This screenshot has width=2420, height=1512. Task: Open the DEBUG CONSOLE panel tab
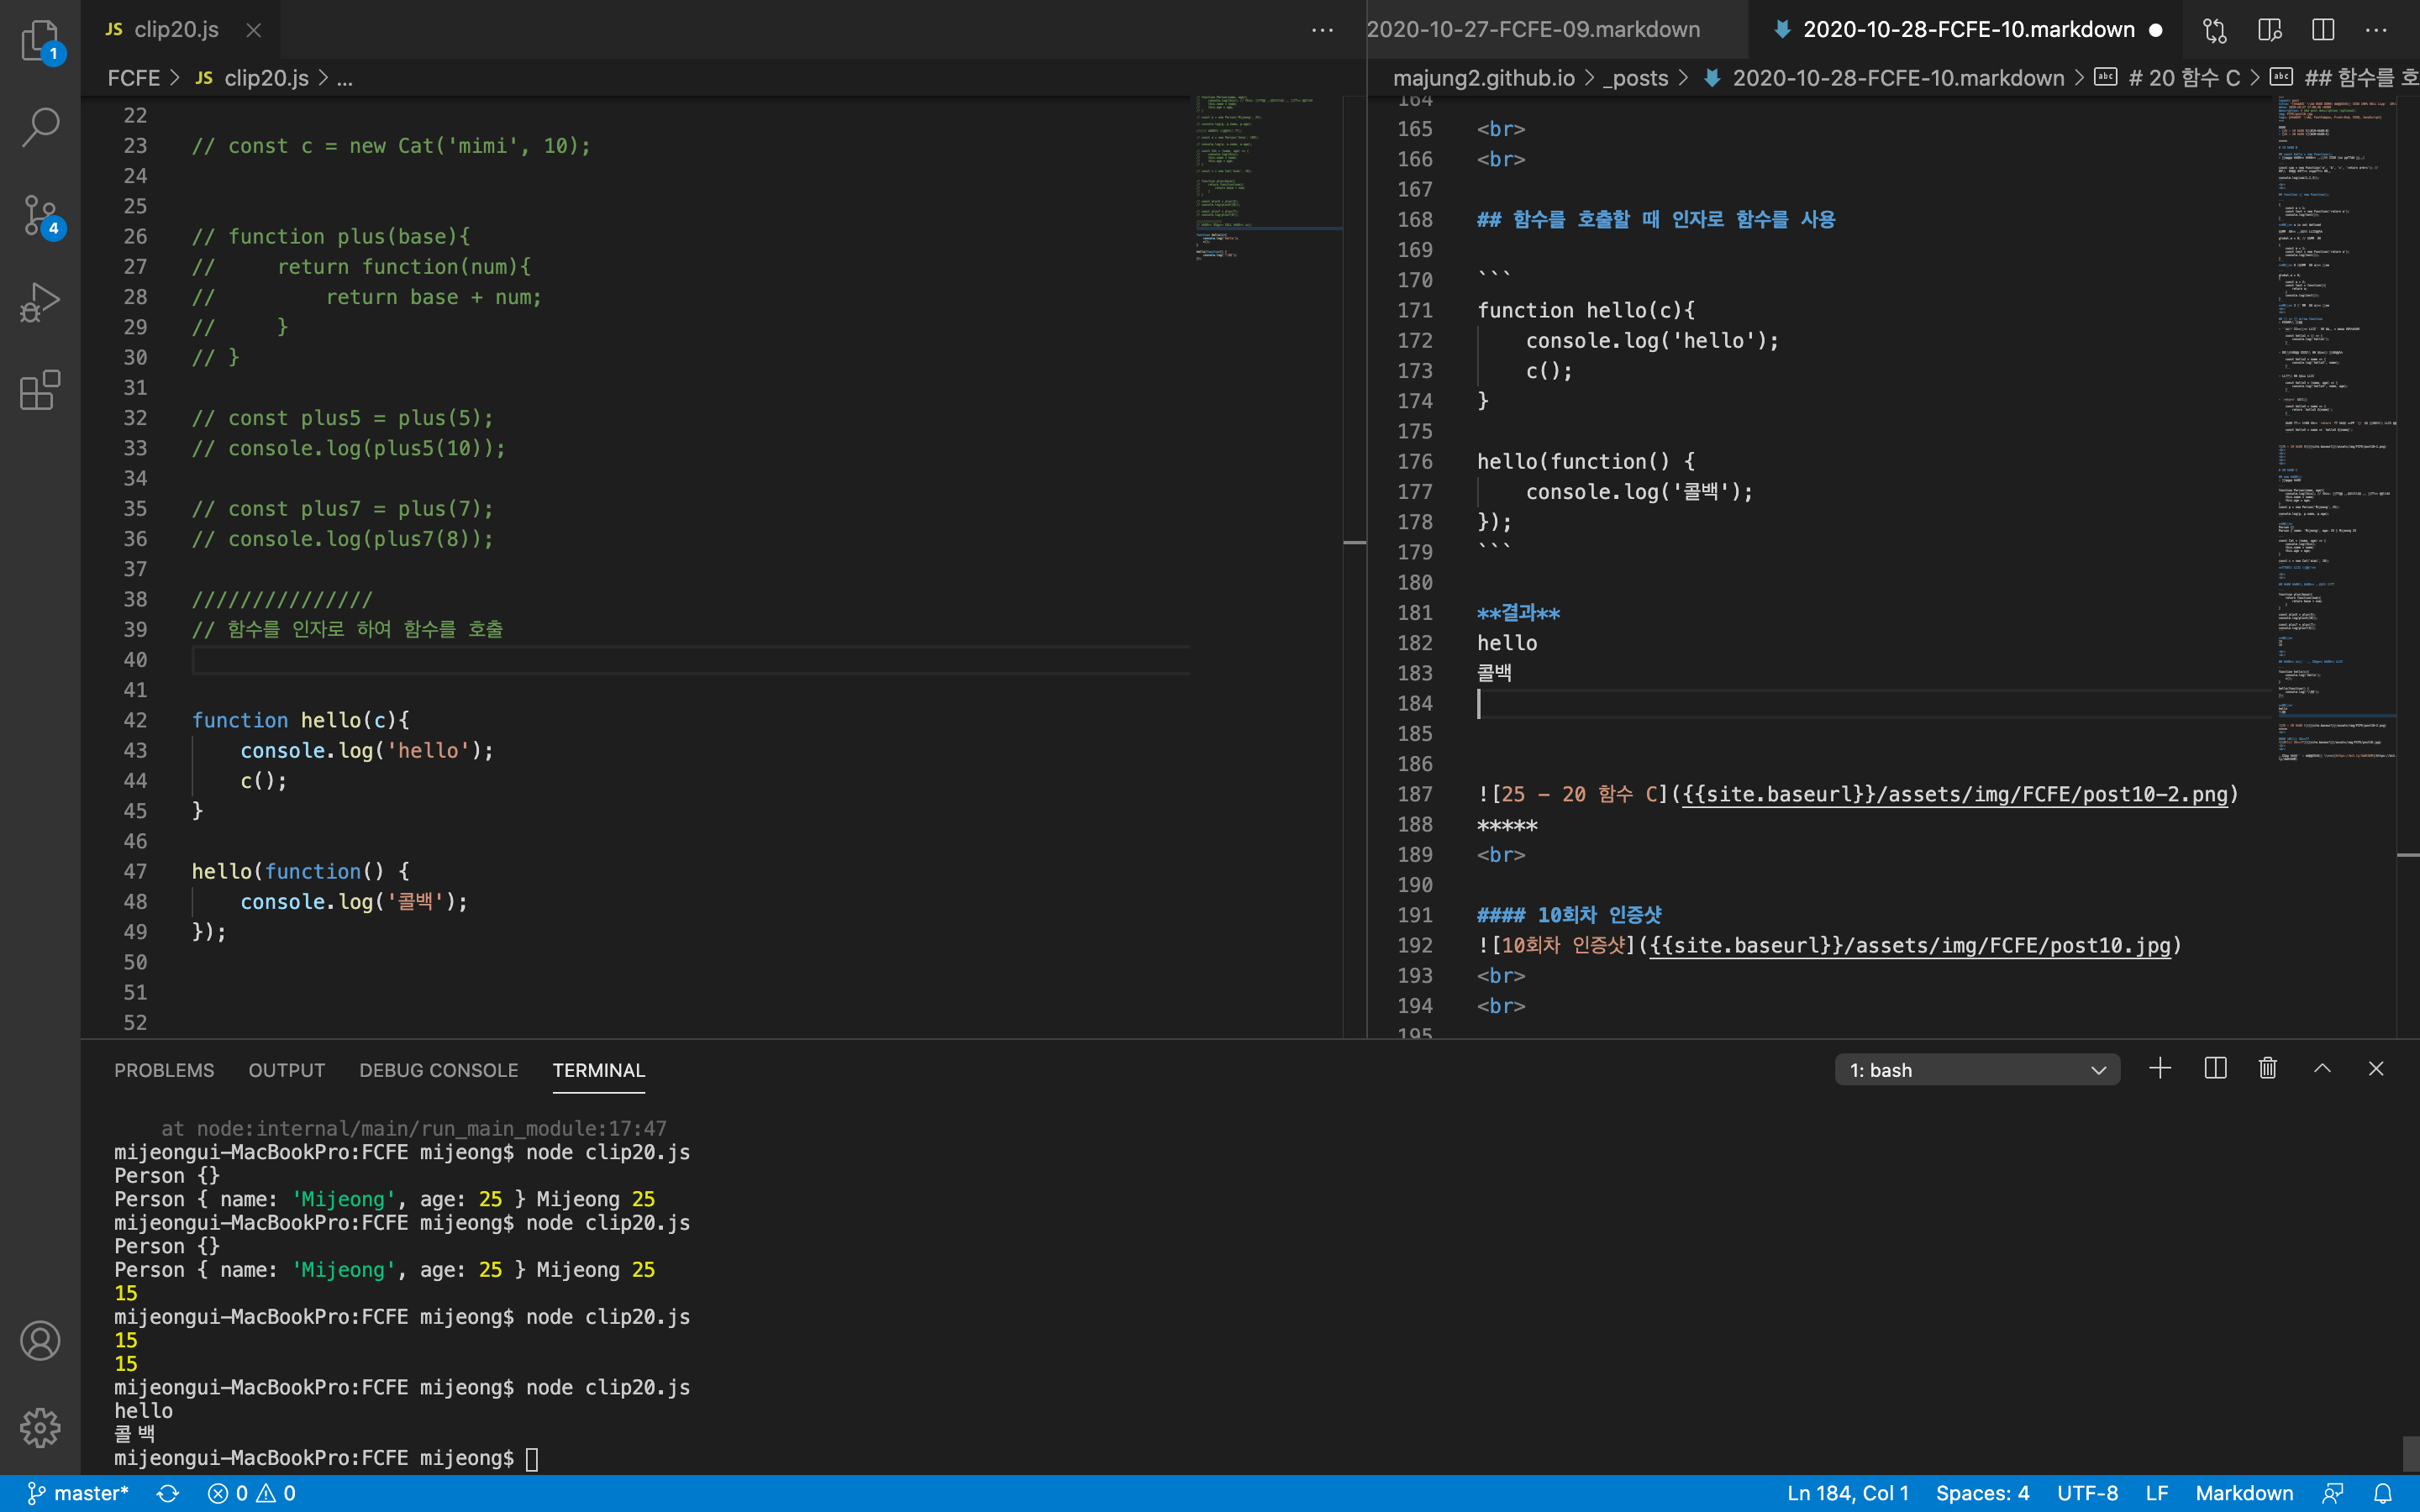(439, 1070)
